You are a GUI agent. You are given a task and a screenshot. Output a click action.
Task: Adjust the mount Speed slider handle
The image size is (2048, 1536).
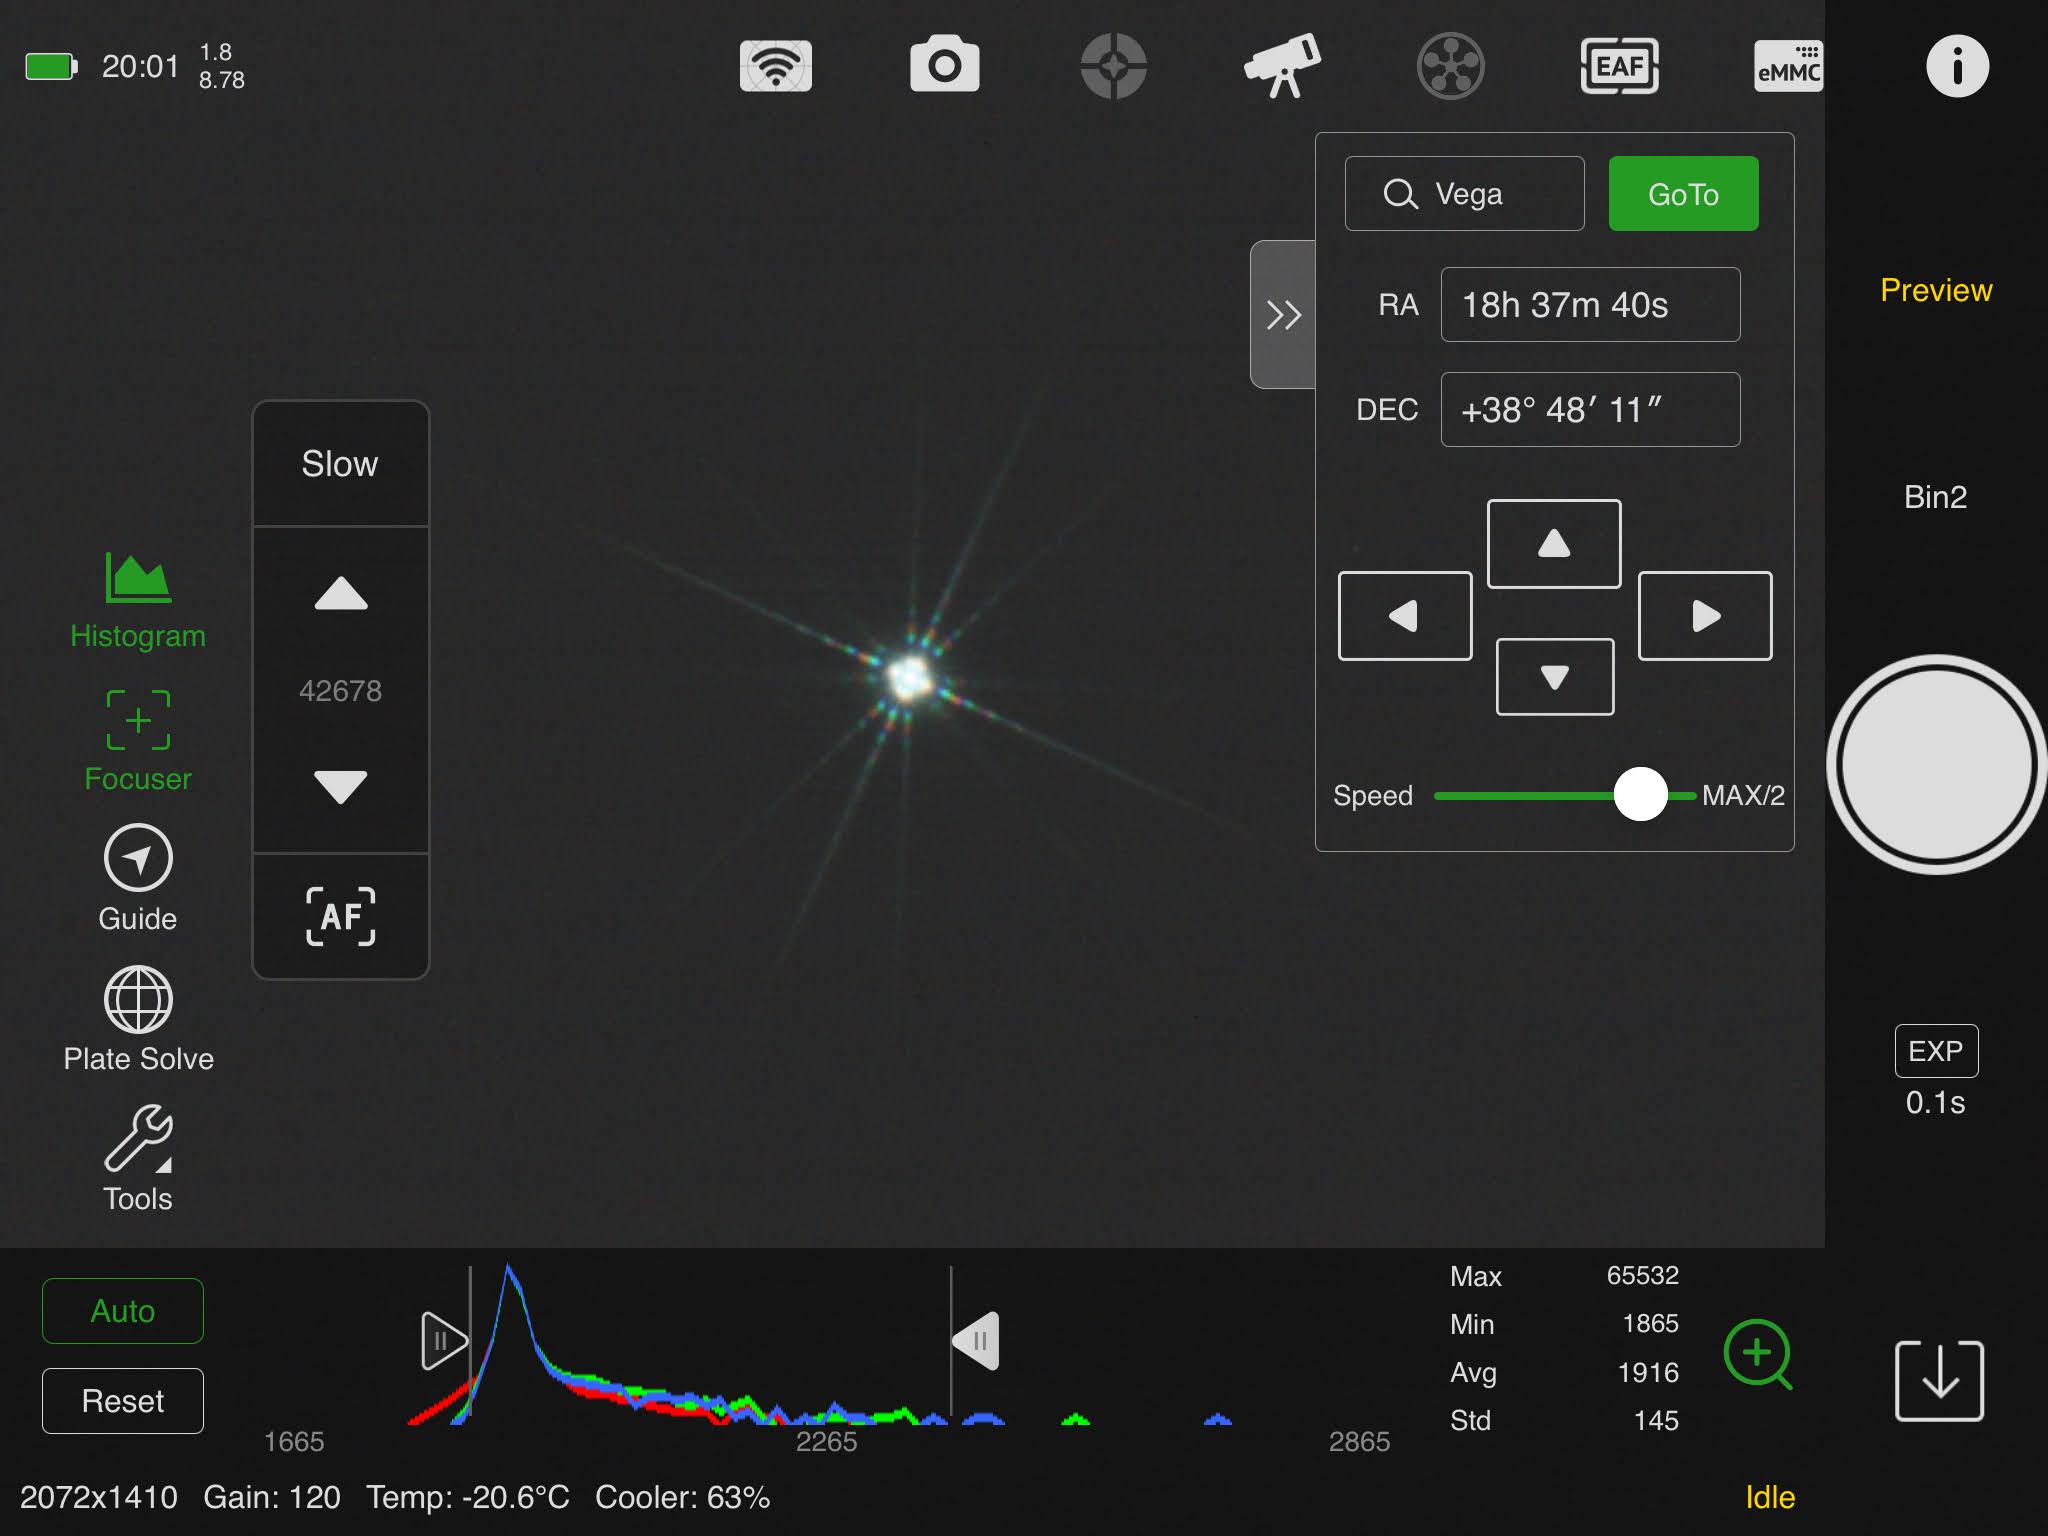[1640, 795]
